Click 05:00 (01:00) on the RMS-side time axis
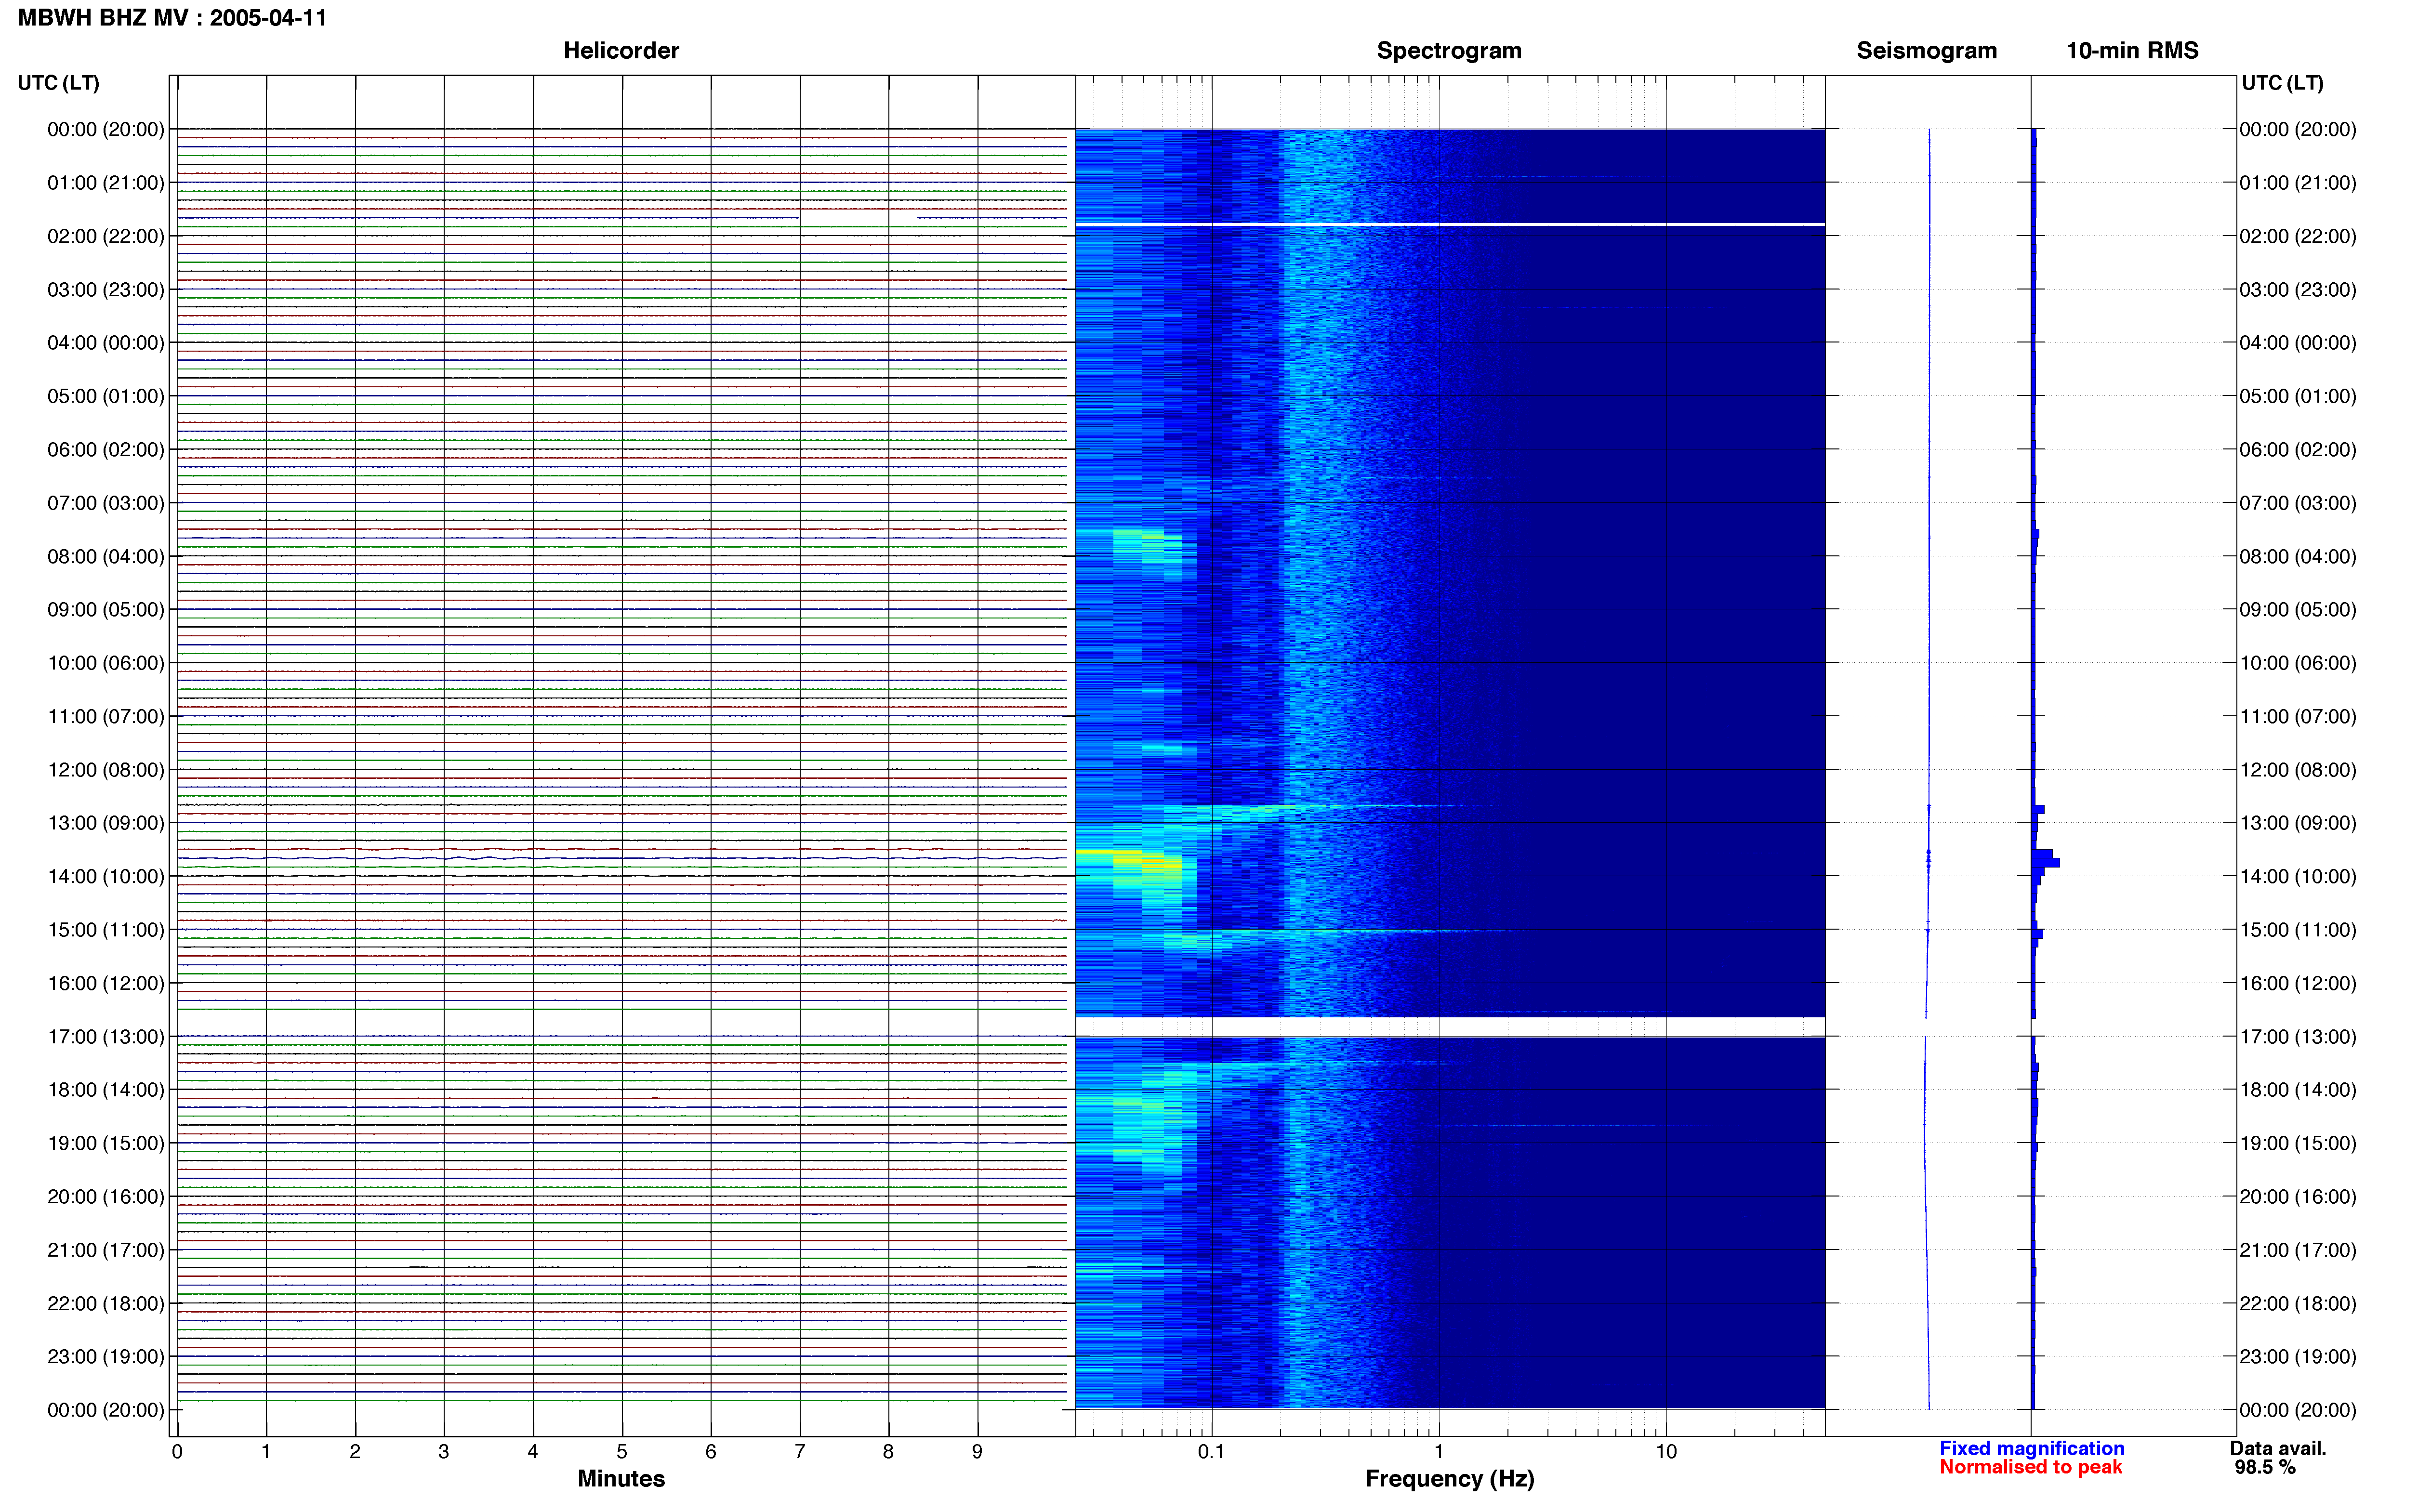This screenshot has width=2418, height=1512. [2298, 396]
